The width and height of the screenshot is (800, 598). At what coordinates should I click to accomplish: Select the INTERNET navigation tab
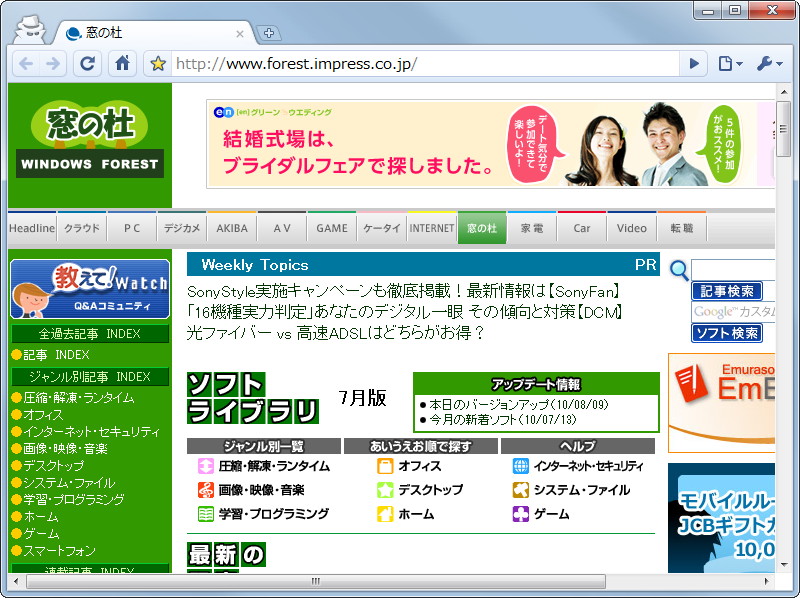(x=431, y=227)
